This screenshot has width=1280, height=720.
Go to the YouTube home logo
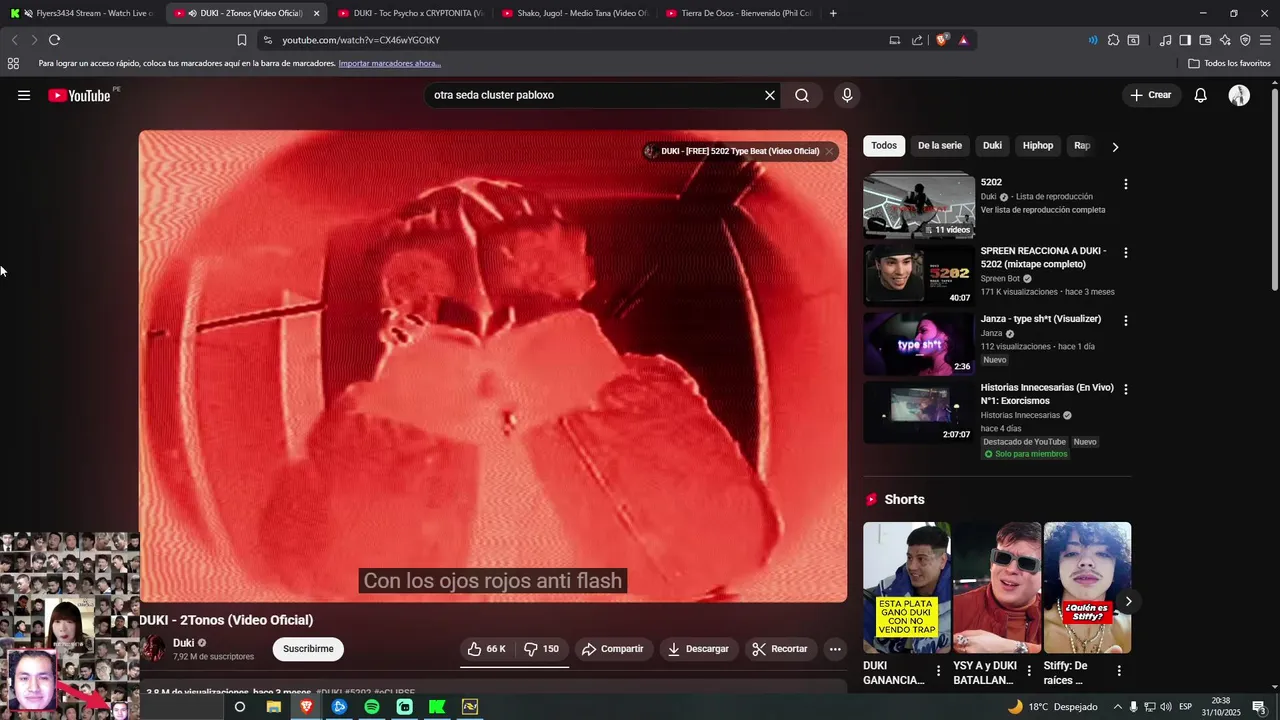[79, 95]
